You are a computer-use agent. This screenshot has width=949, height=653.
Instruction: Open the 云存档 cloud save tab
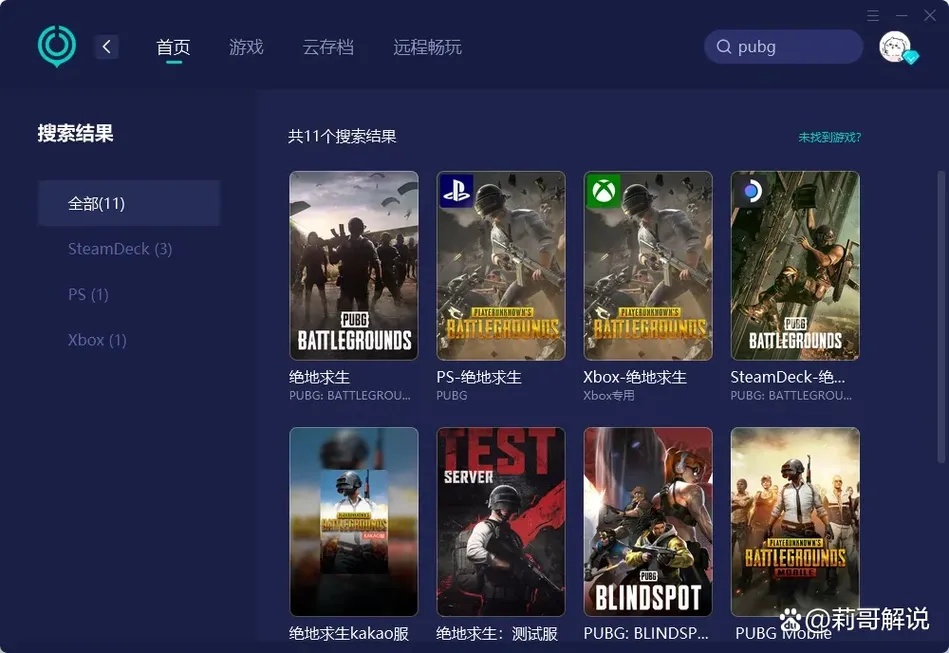coord(328,47)
